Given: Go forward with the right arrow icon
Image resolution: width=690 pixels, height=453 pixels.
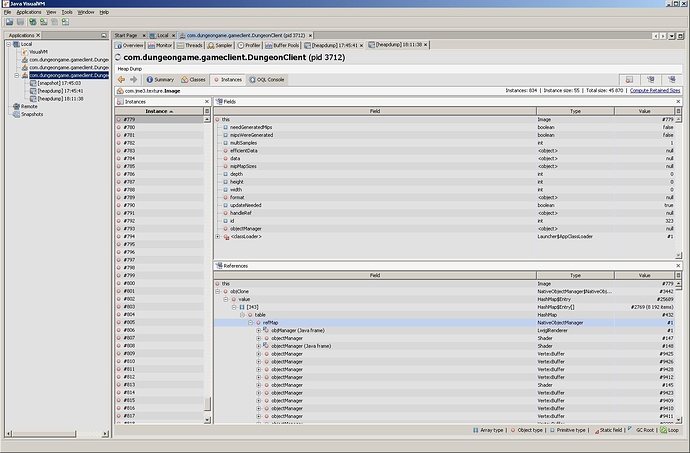Looking at the screenshot, I should pyautogui.click(x=133, y=80).
